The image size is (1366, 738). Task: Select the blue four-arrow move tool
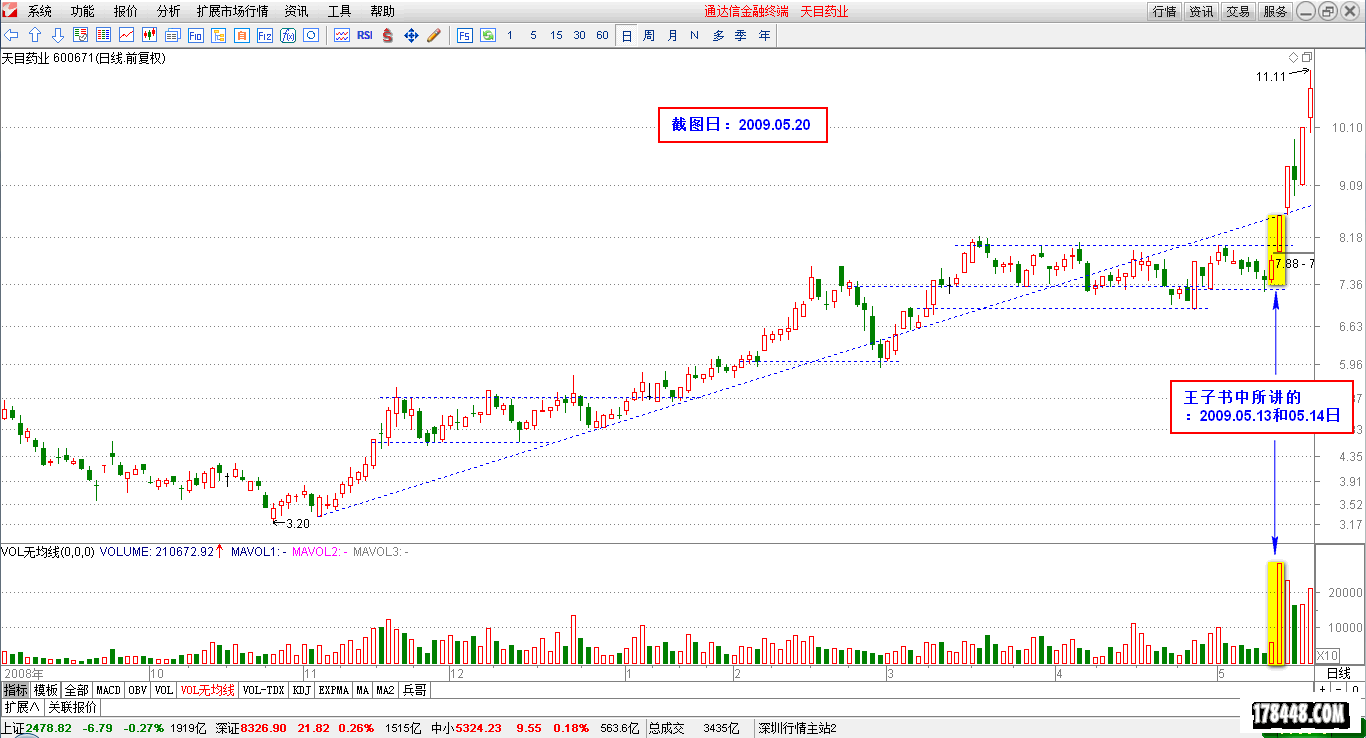click(411, 35)
